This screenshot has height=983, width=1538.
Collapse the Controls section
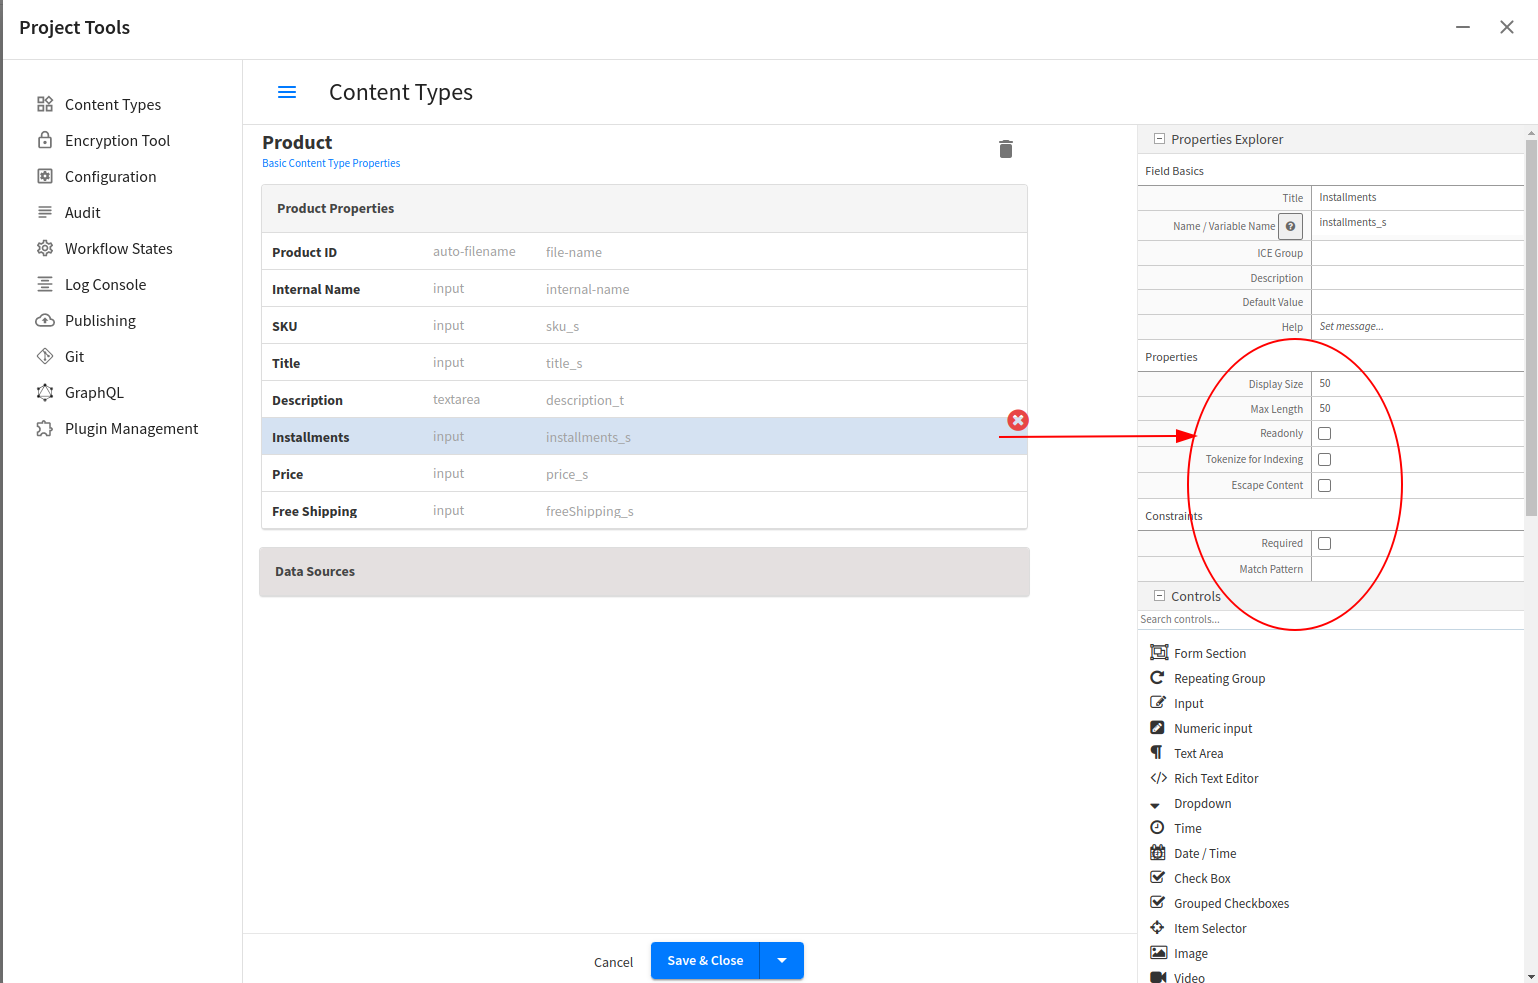tap(1159, 596)
